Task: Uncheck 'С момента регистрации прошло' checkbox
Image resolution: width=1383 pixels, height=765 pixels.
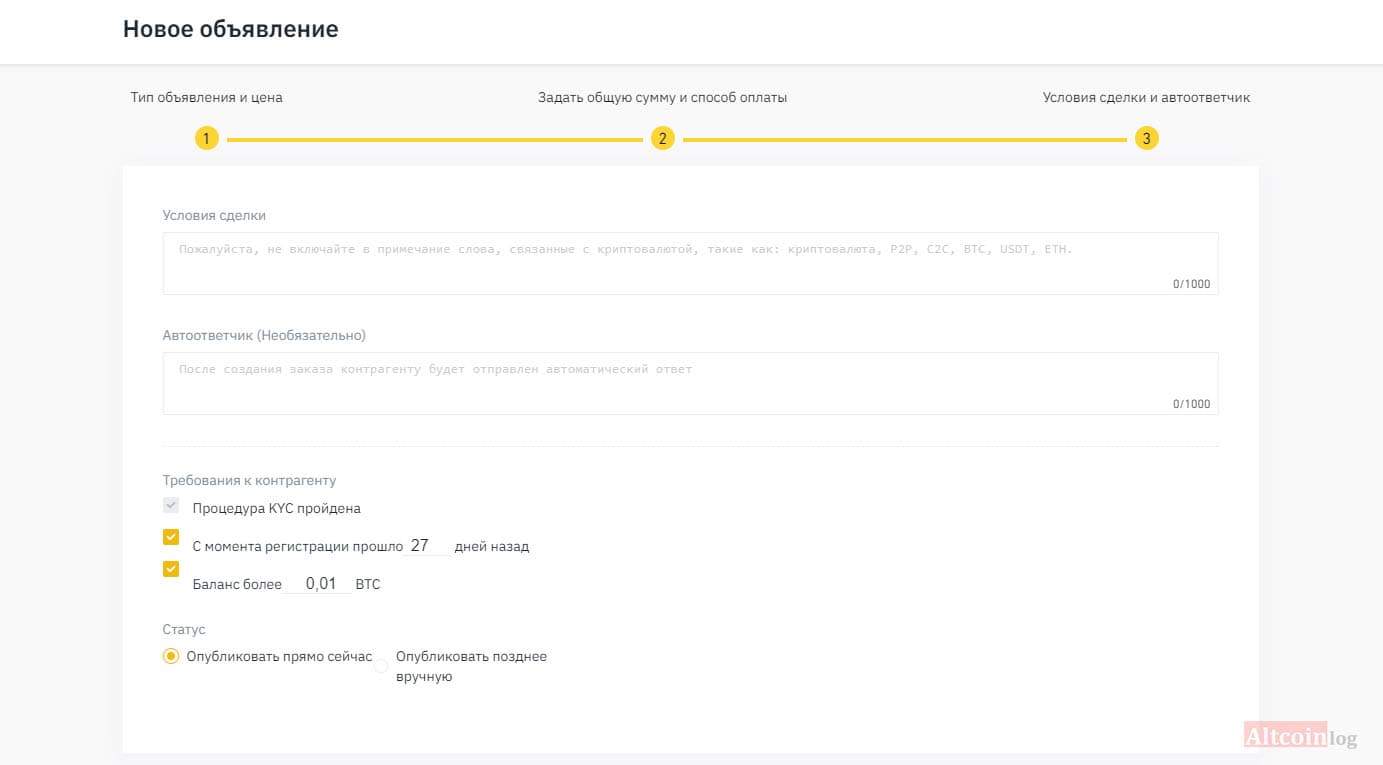Action: 171,537
